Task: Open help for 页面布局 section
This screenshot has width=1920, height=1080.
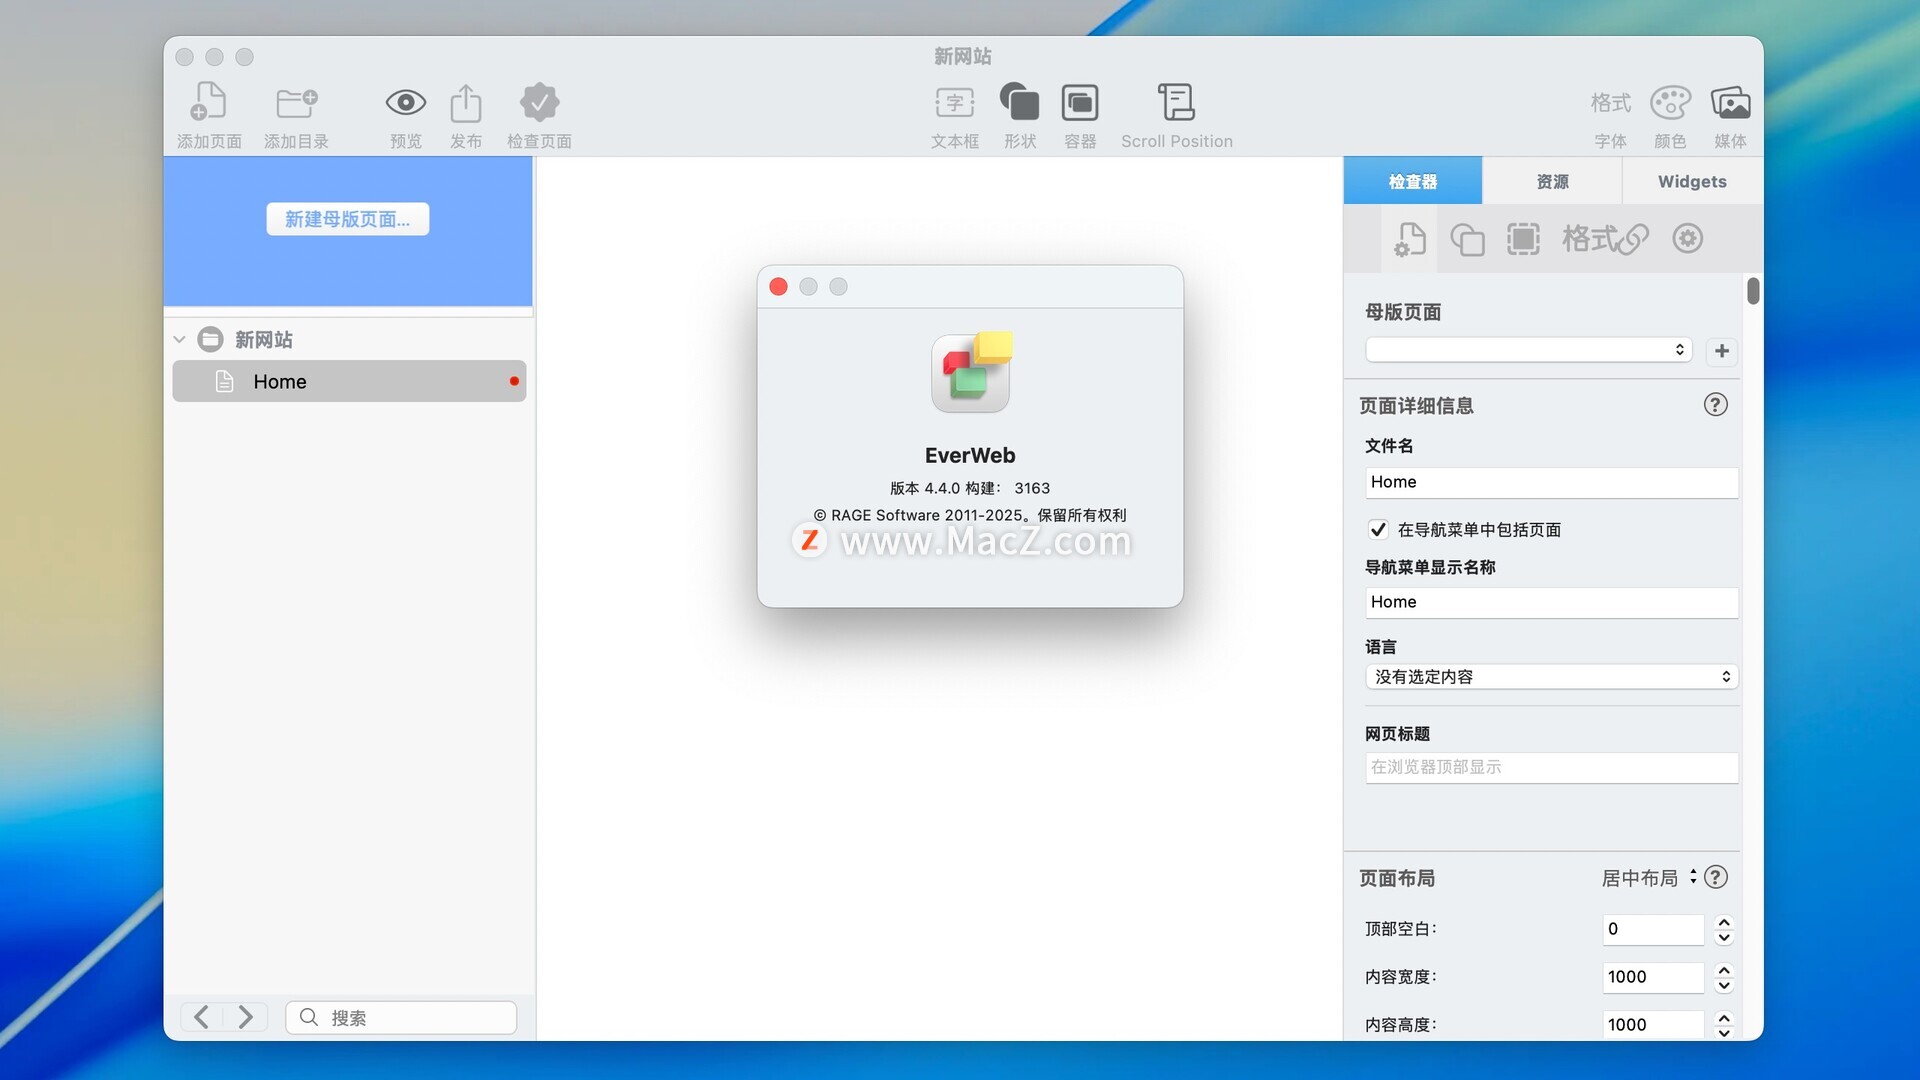Action: (x=1715, y=877)
